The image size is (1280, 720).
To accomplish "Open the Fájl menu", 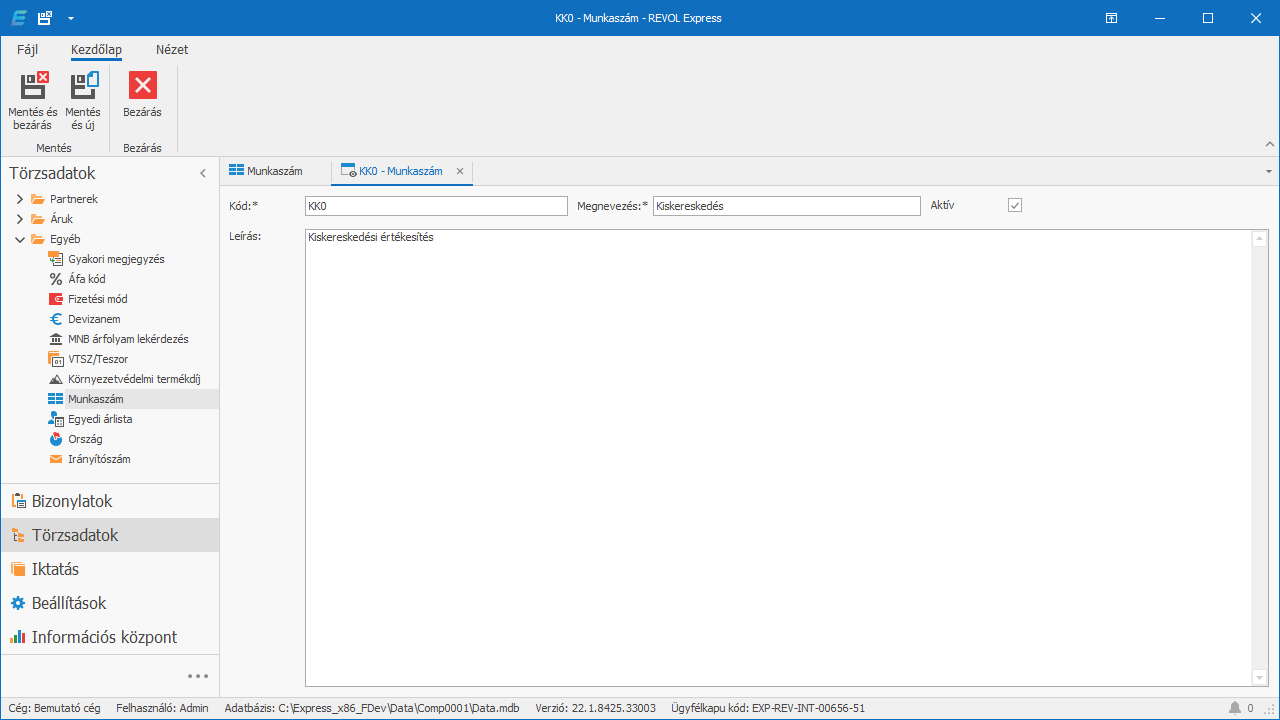I will pos(27,50).
